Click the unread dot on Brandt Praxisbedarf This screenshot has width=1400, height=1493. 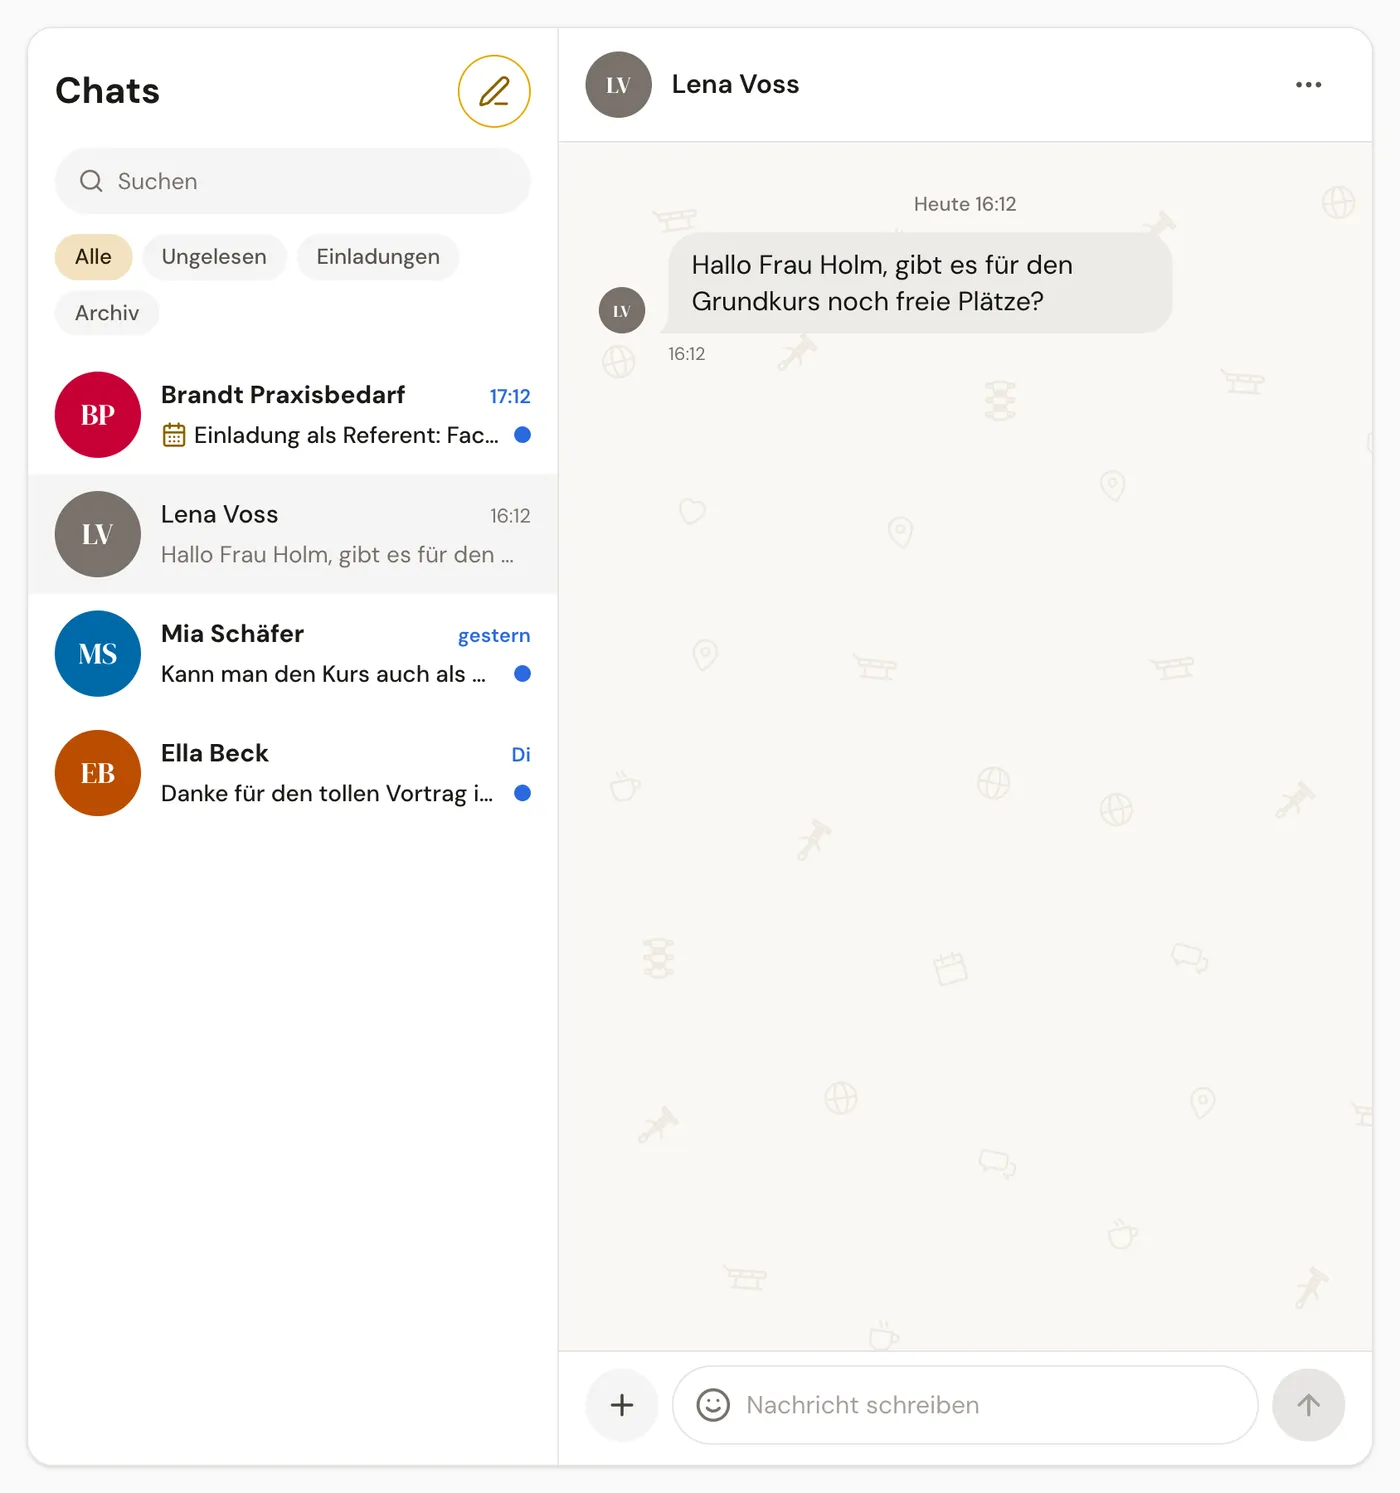522,435
